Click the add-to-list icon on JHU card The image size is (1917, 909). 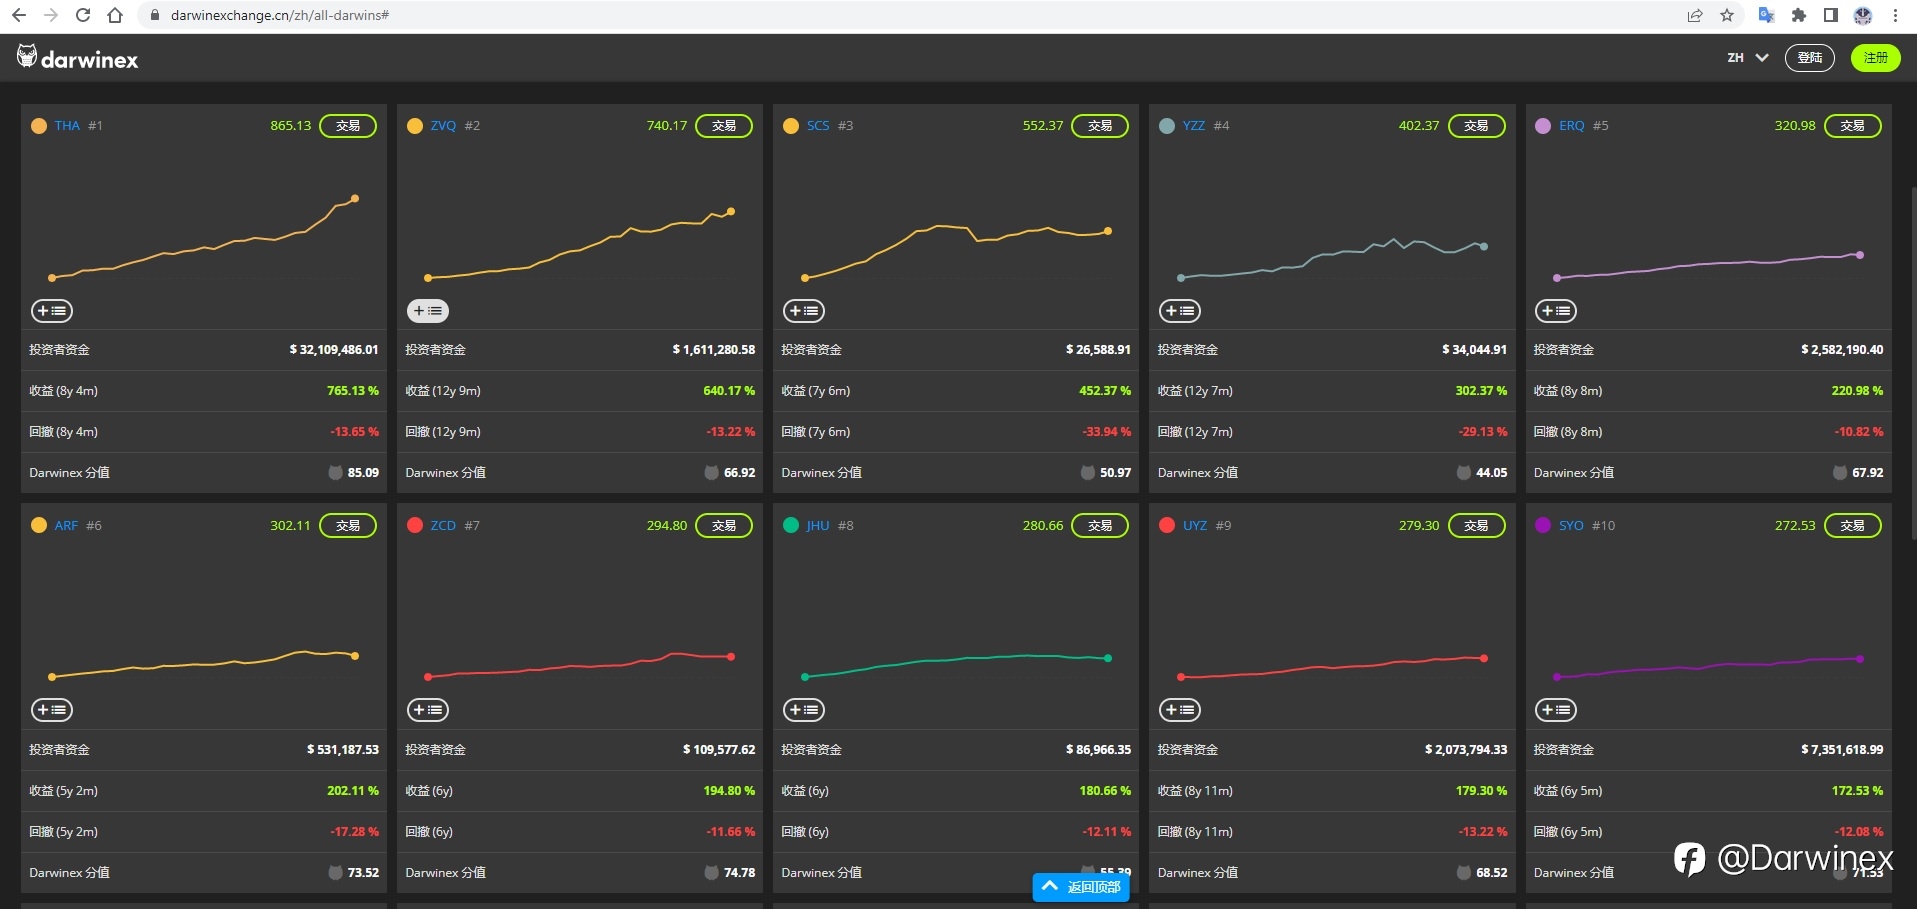click(804, 710)
